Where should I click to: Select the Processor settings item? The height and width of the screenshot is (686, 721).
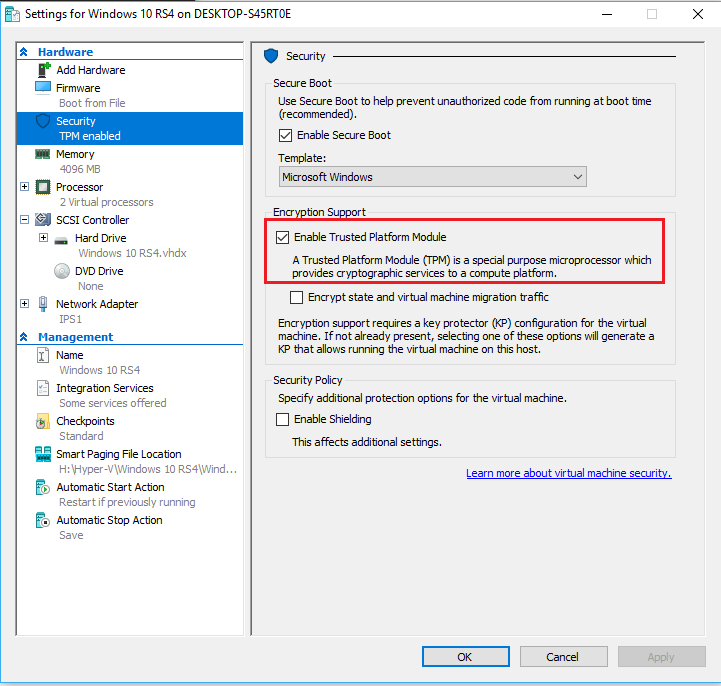(x=80, y=187)
